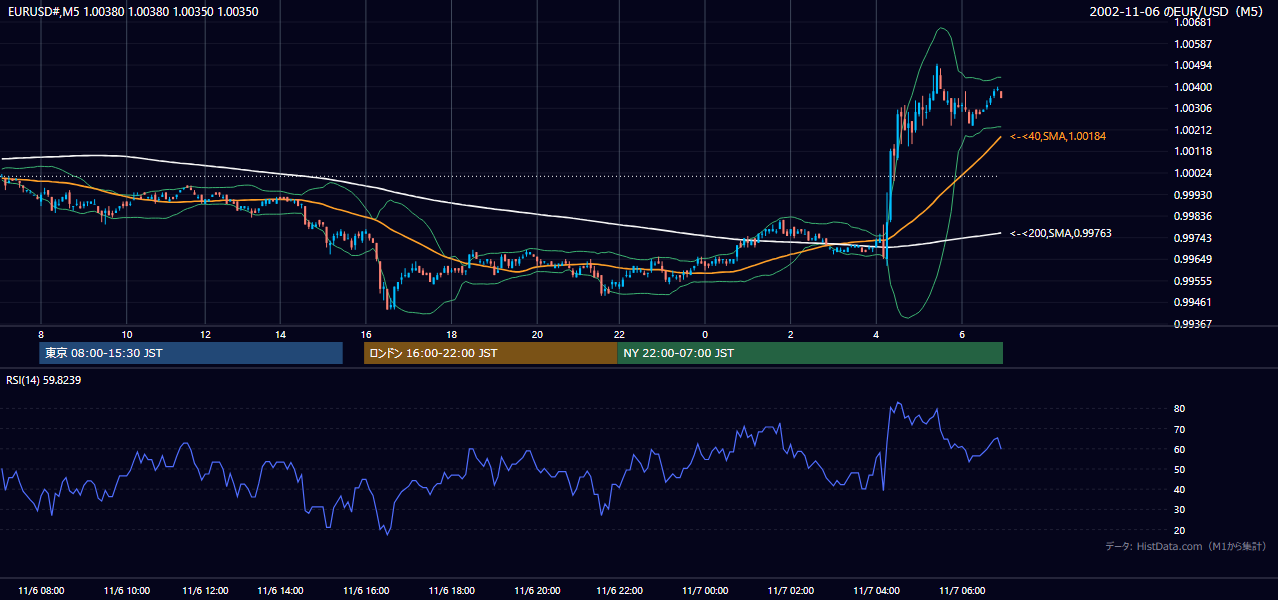Click the 11/7 04:00 time axis label
Screen dimensions: 1278x600
click(x=877, y=591)
